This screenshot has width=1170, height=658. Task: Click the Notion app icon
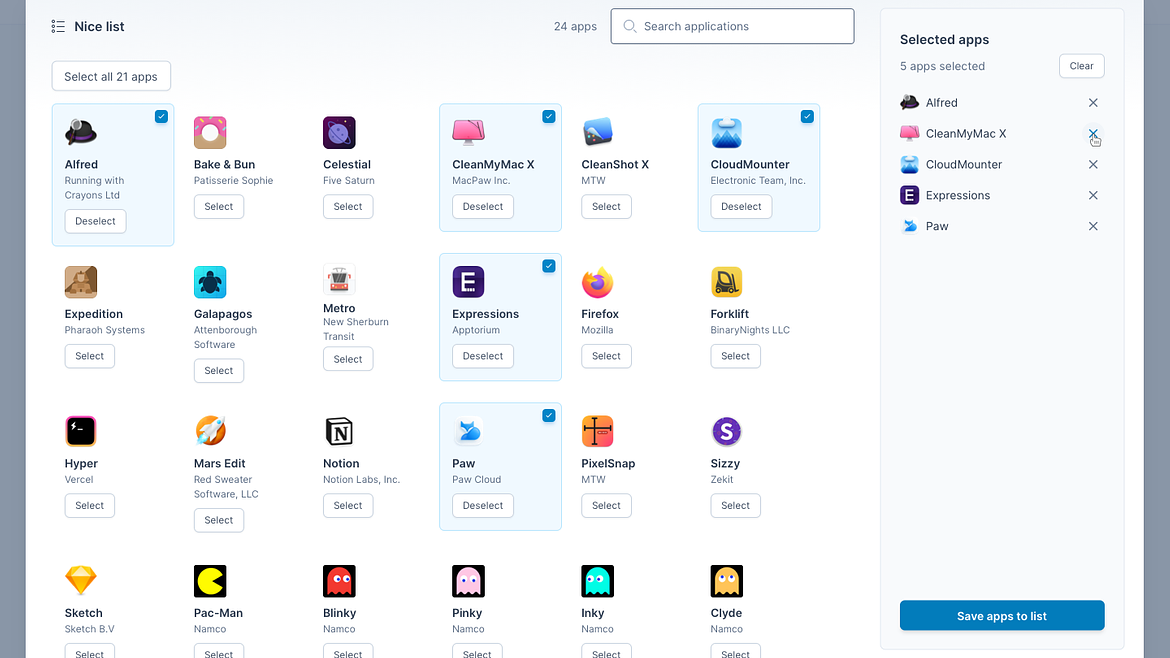339,431
